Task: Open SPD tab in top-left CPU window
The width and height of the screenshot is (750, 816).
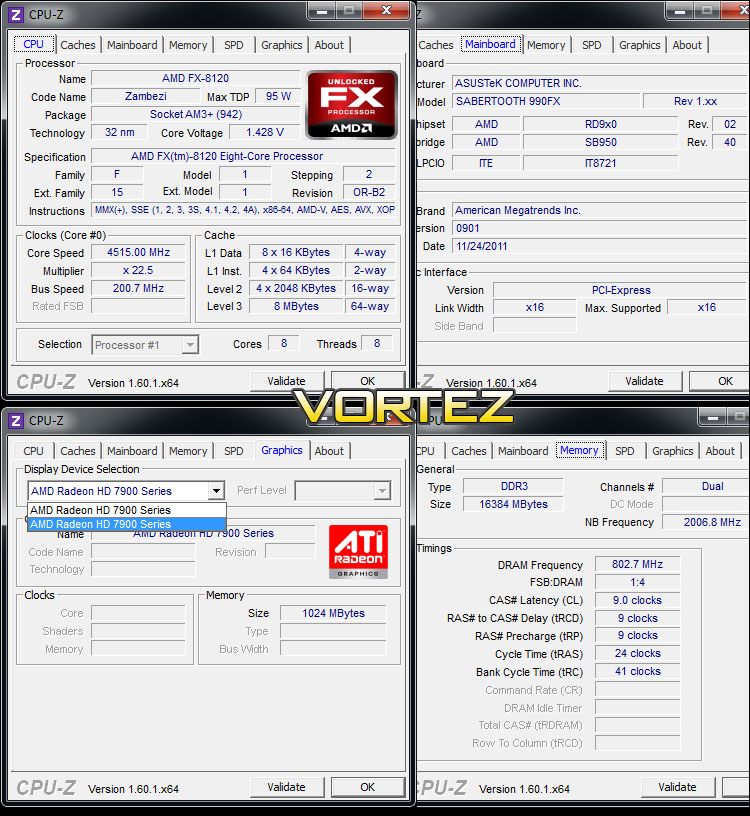Action: tap(234, 45)
